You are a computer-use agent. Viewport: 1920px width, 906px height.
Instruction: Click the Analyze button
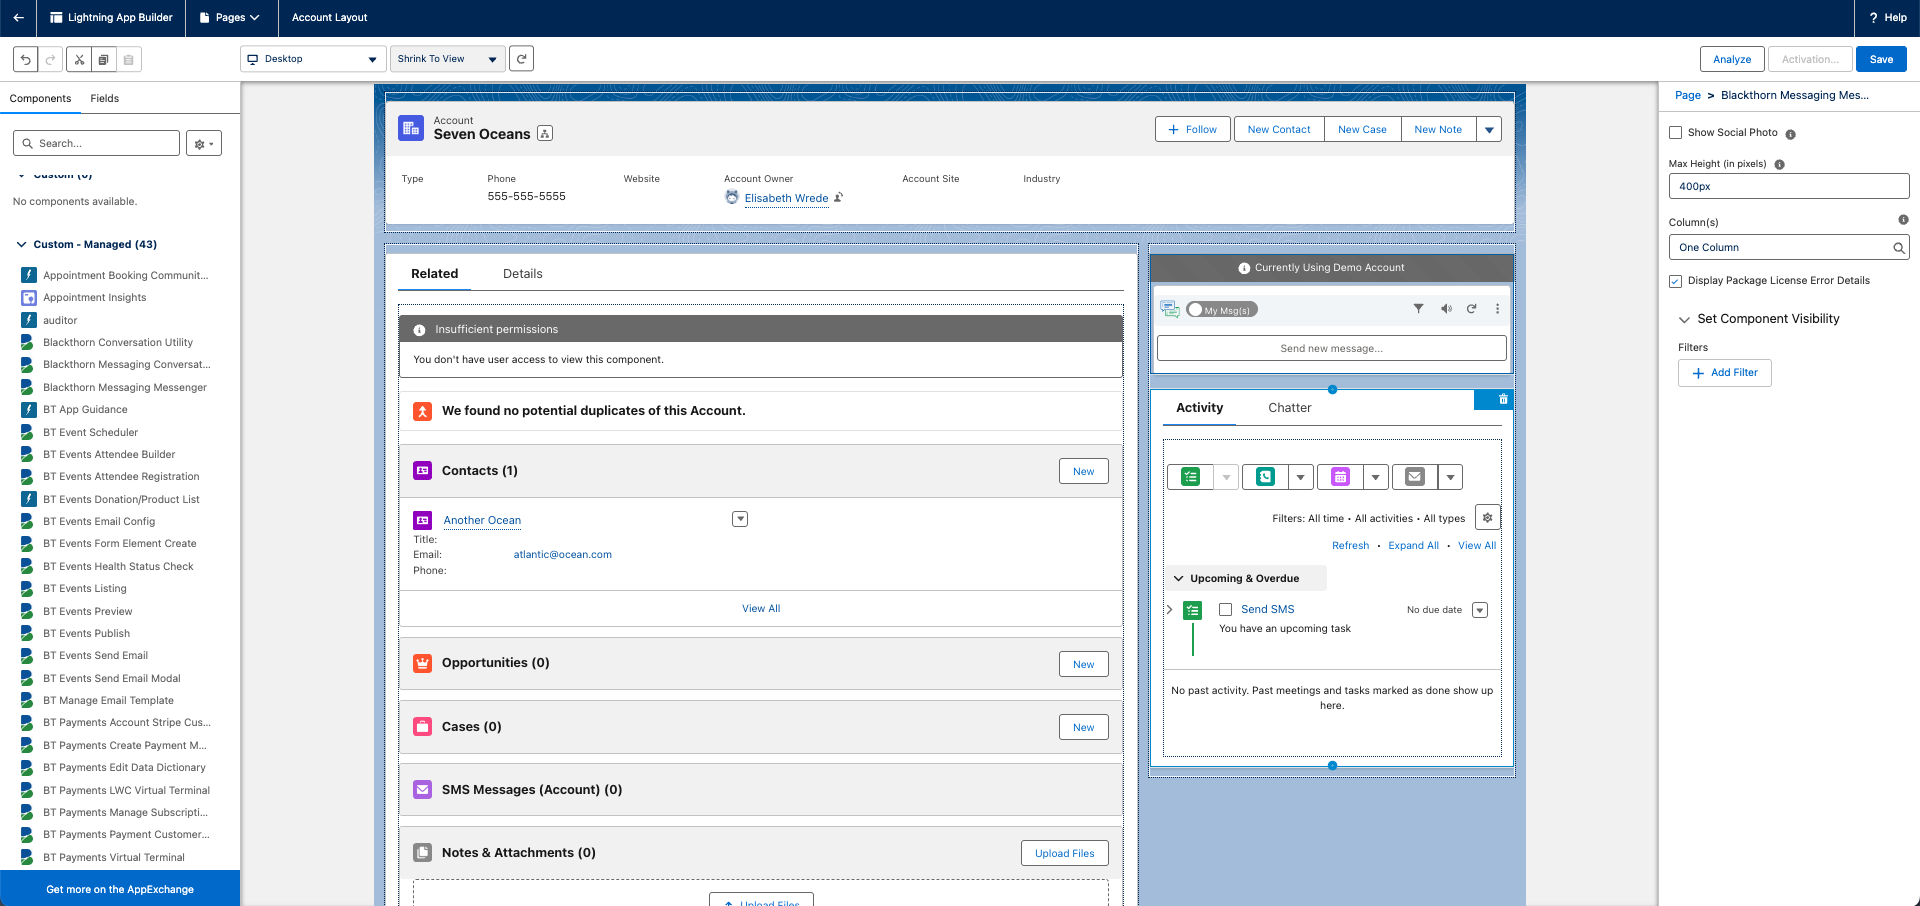point(1732,59)
